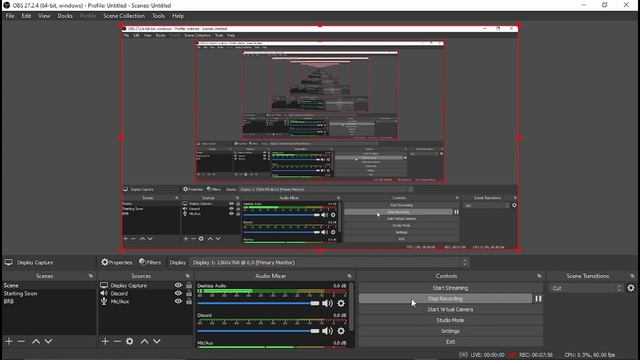This screenshot has width=640, height=360.
Task: Open the Docks menu
Action: pyautogui.click(x=65, y=16)
